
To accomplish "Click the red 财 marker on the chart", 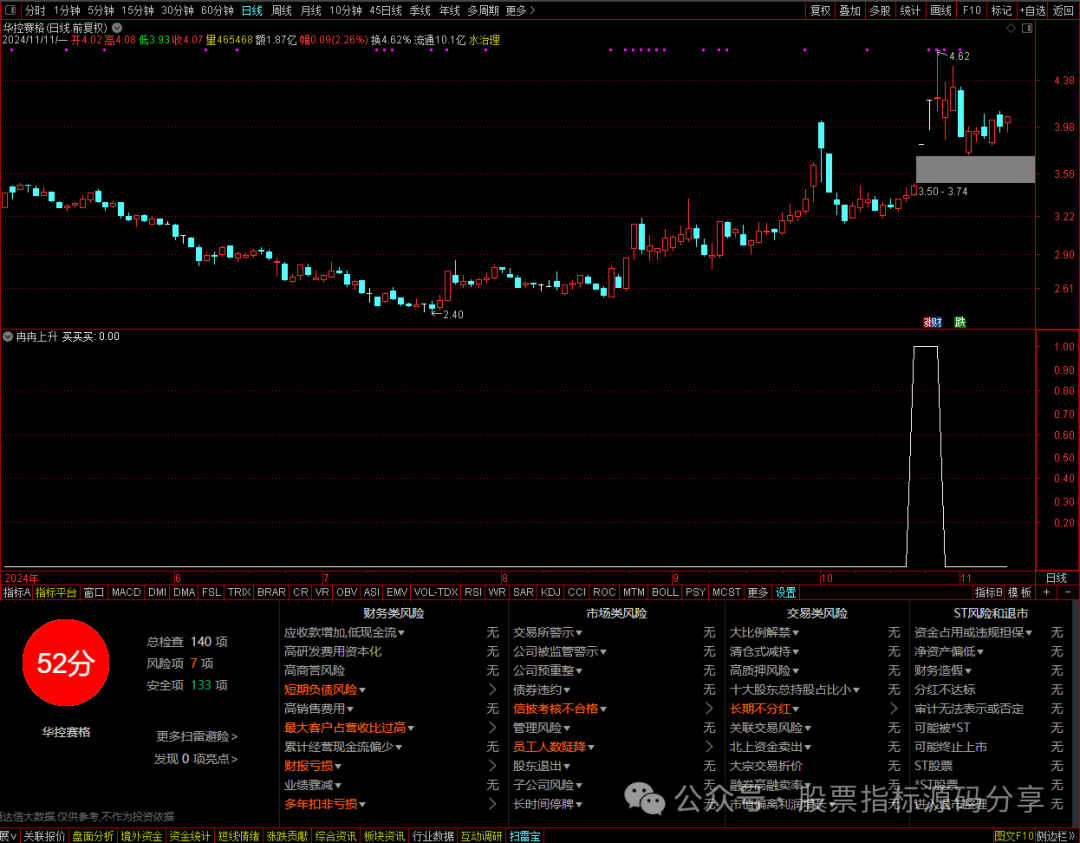I will pyautogui.click(x=935, y=322).
